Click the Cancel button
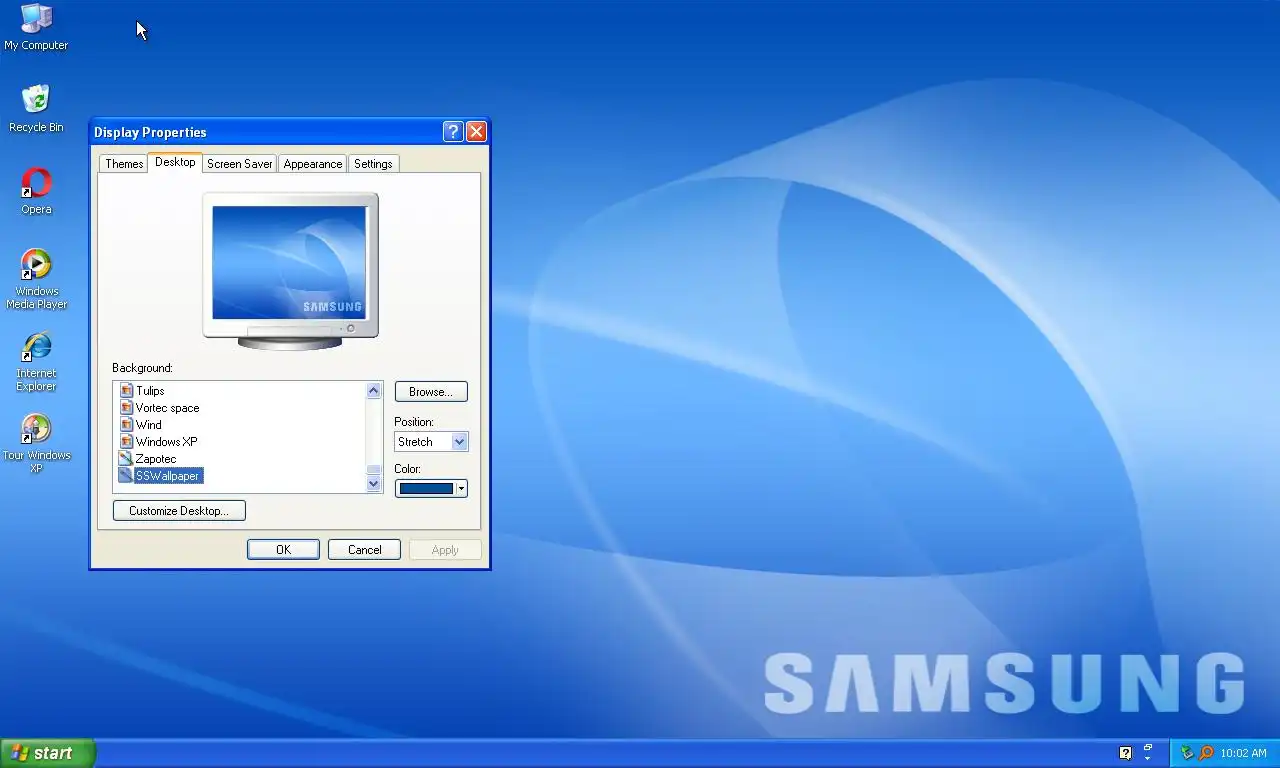1280x768 pixels. coord(365,550)
